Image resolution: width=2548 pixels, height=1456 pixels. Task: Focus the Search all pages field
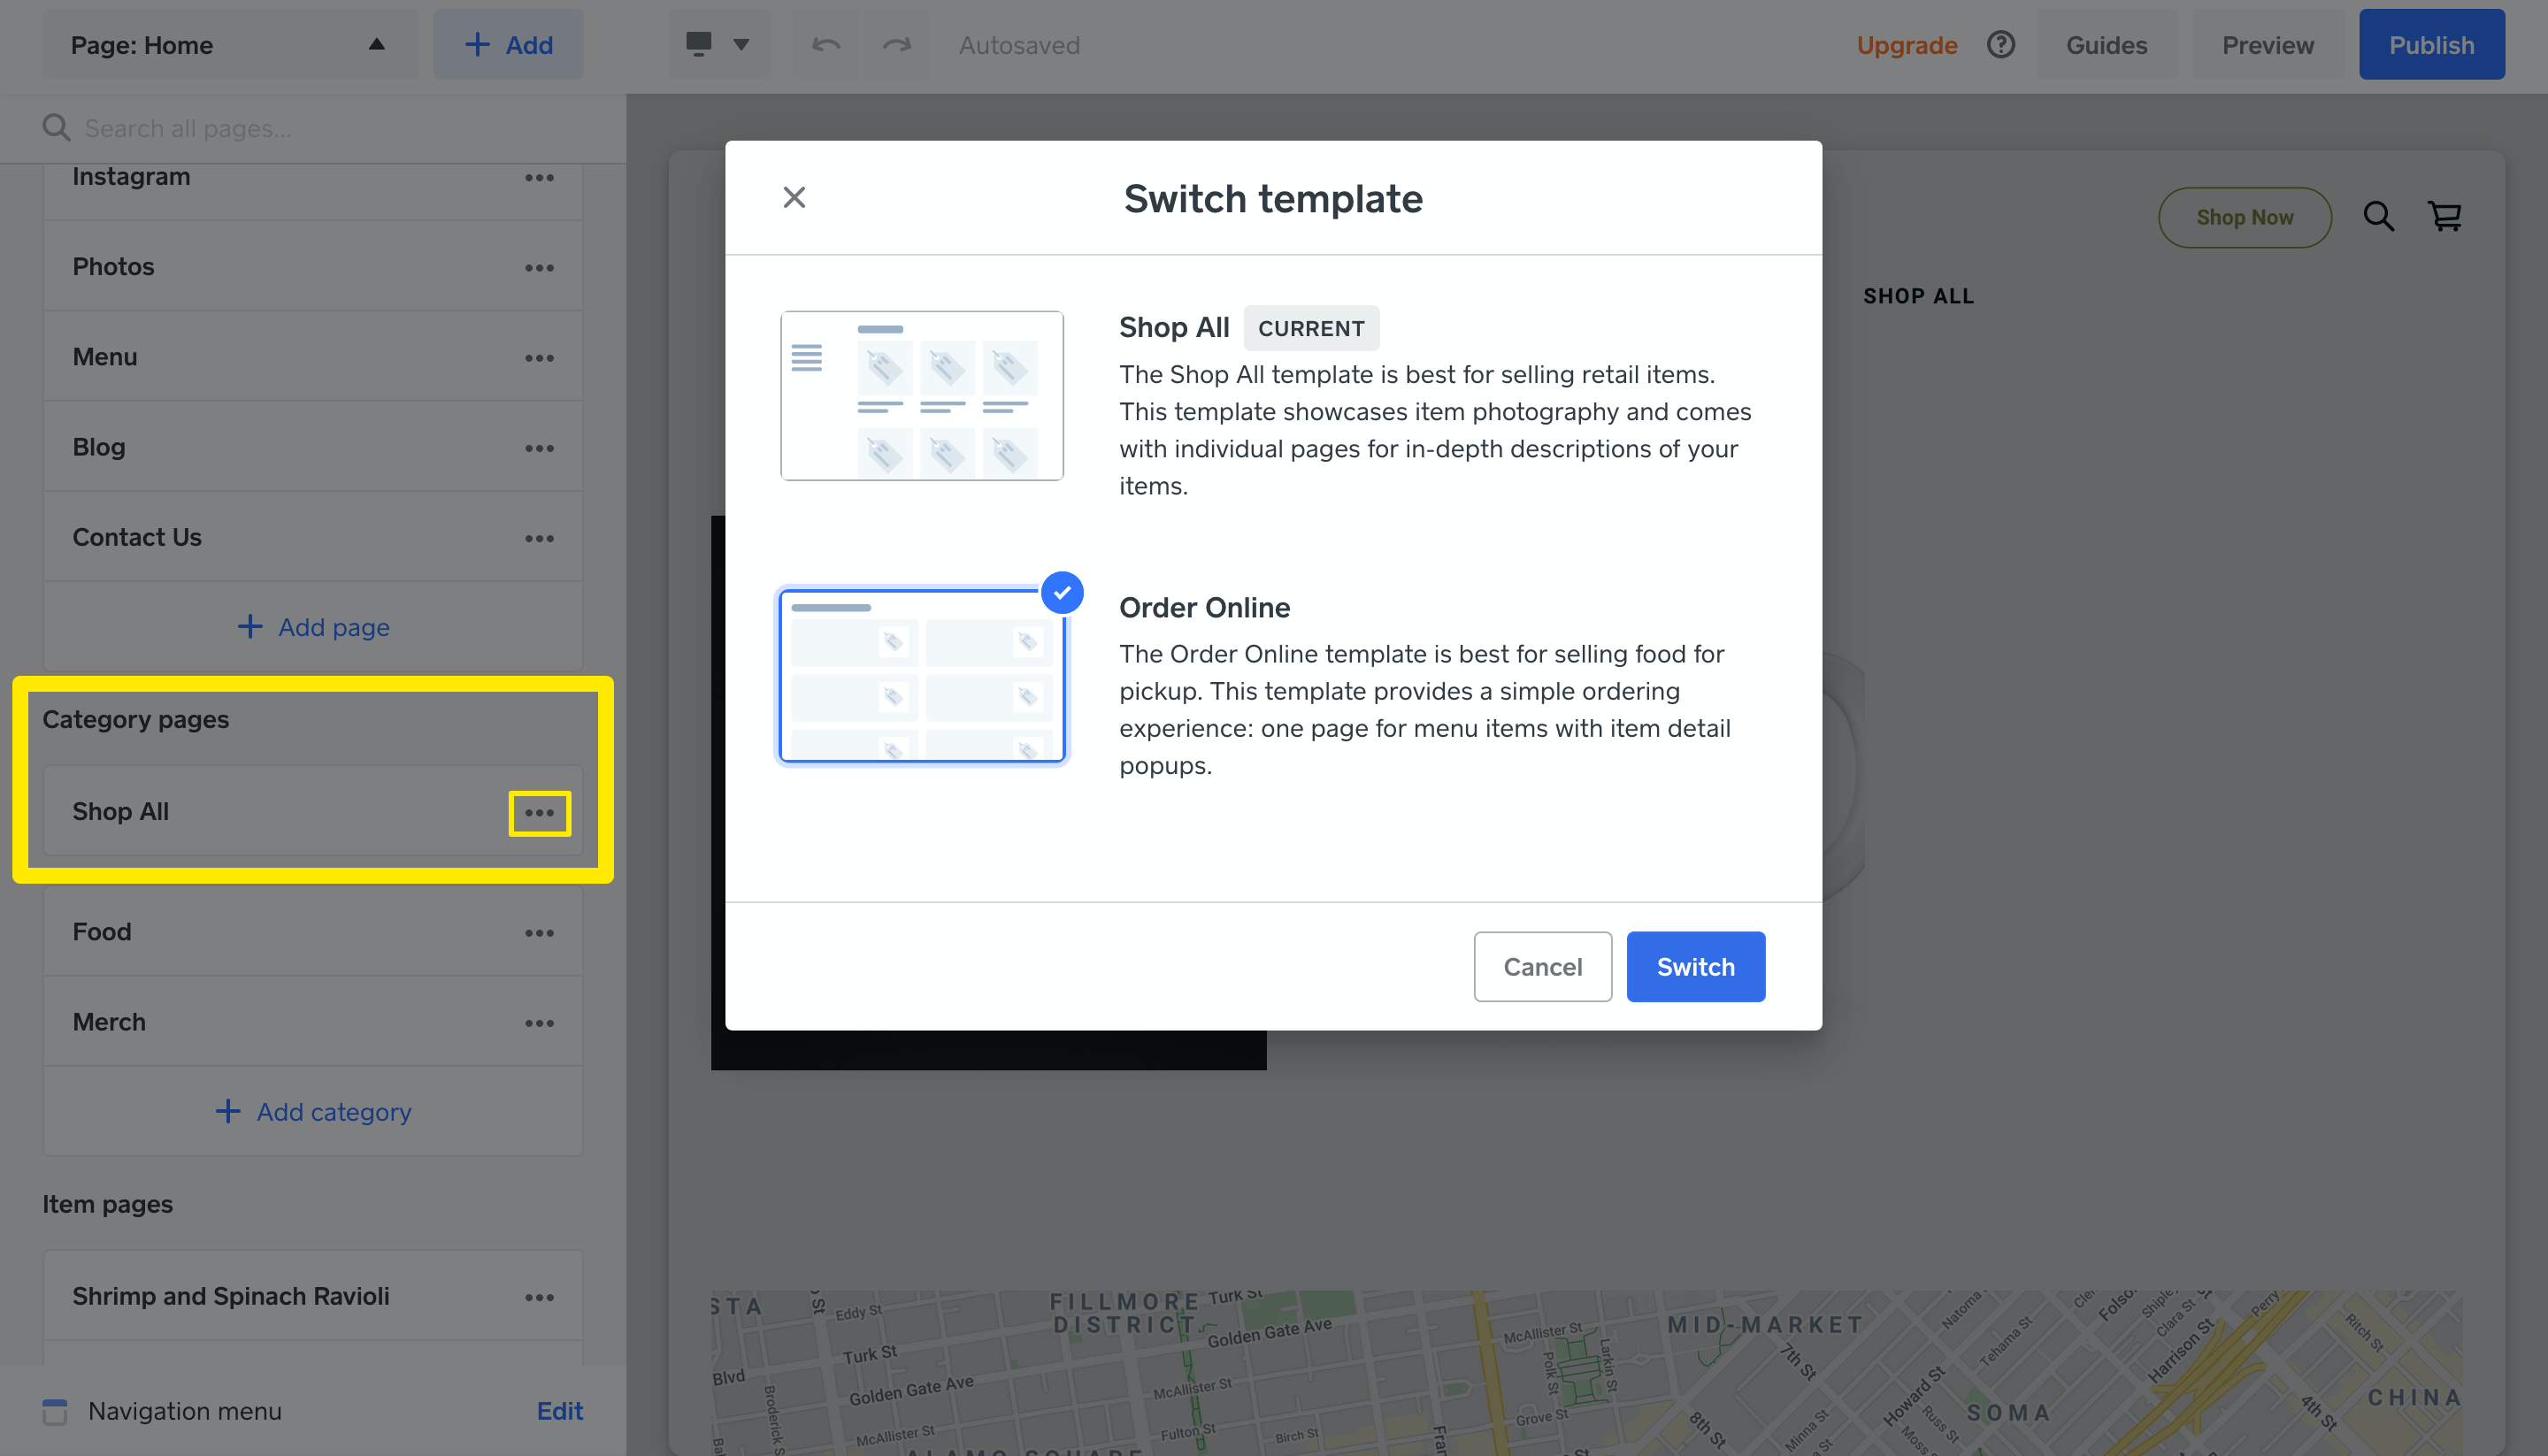point(300,128)
